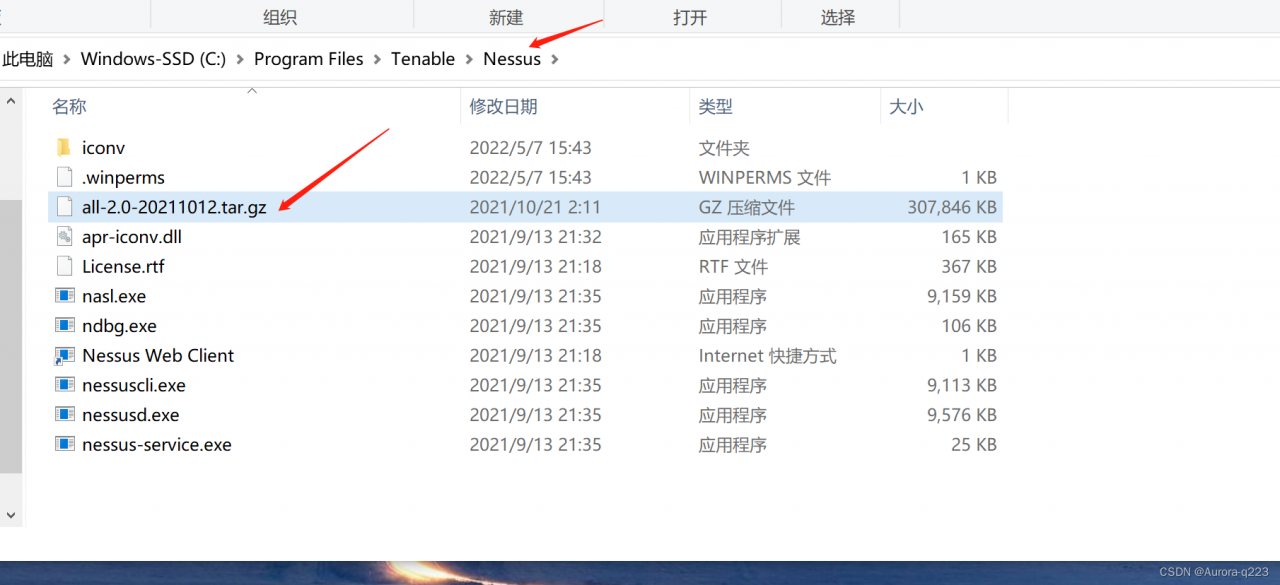Expand the chevron after Program Files
Screen dimensions: 1280x585
[x=378, y=59]
